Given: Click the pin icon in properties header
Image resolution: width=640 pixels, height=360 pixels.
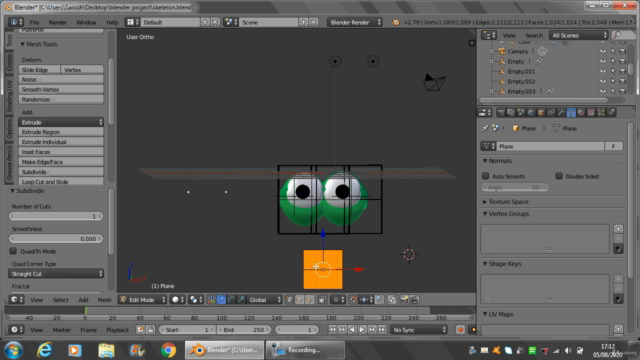Looking at the screenshot, I should coord(485,128).
